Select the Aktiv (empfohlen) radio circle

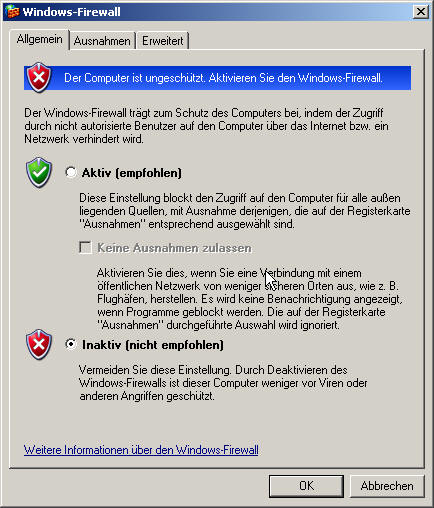71,172
